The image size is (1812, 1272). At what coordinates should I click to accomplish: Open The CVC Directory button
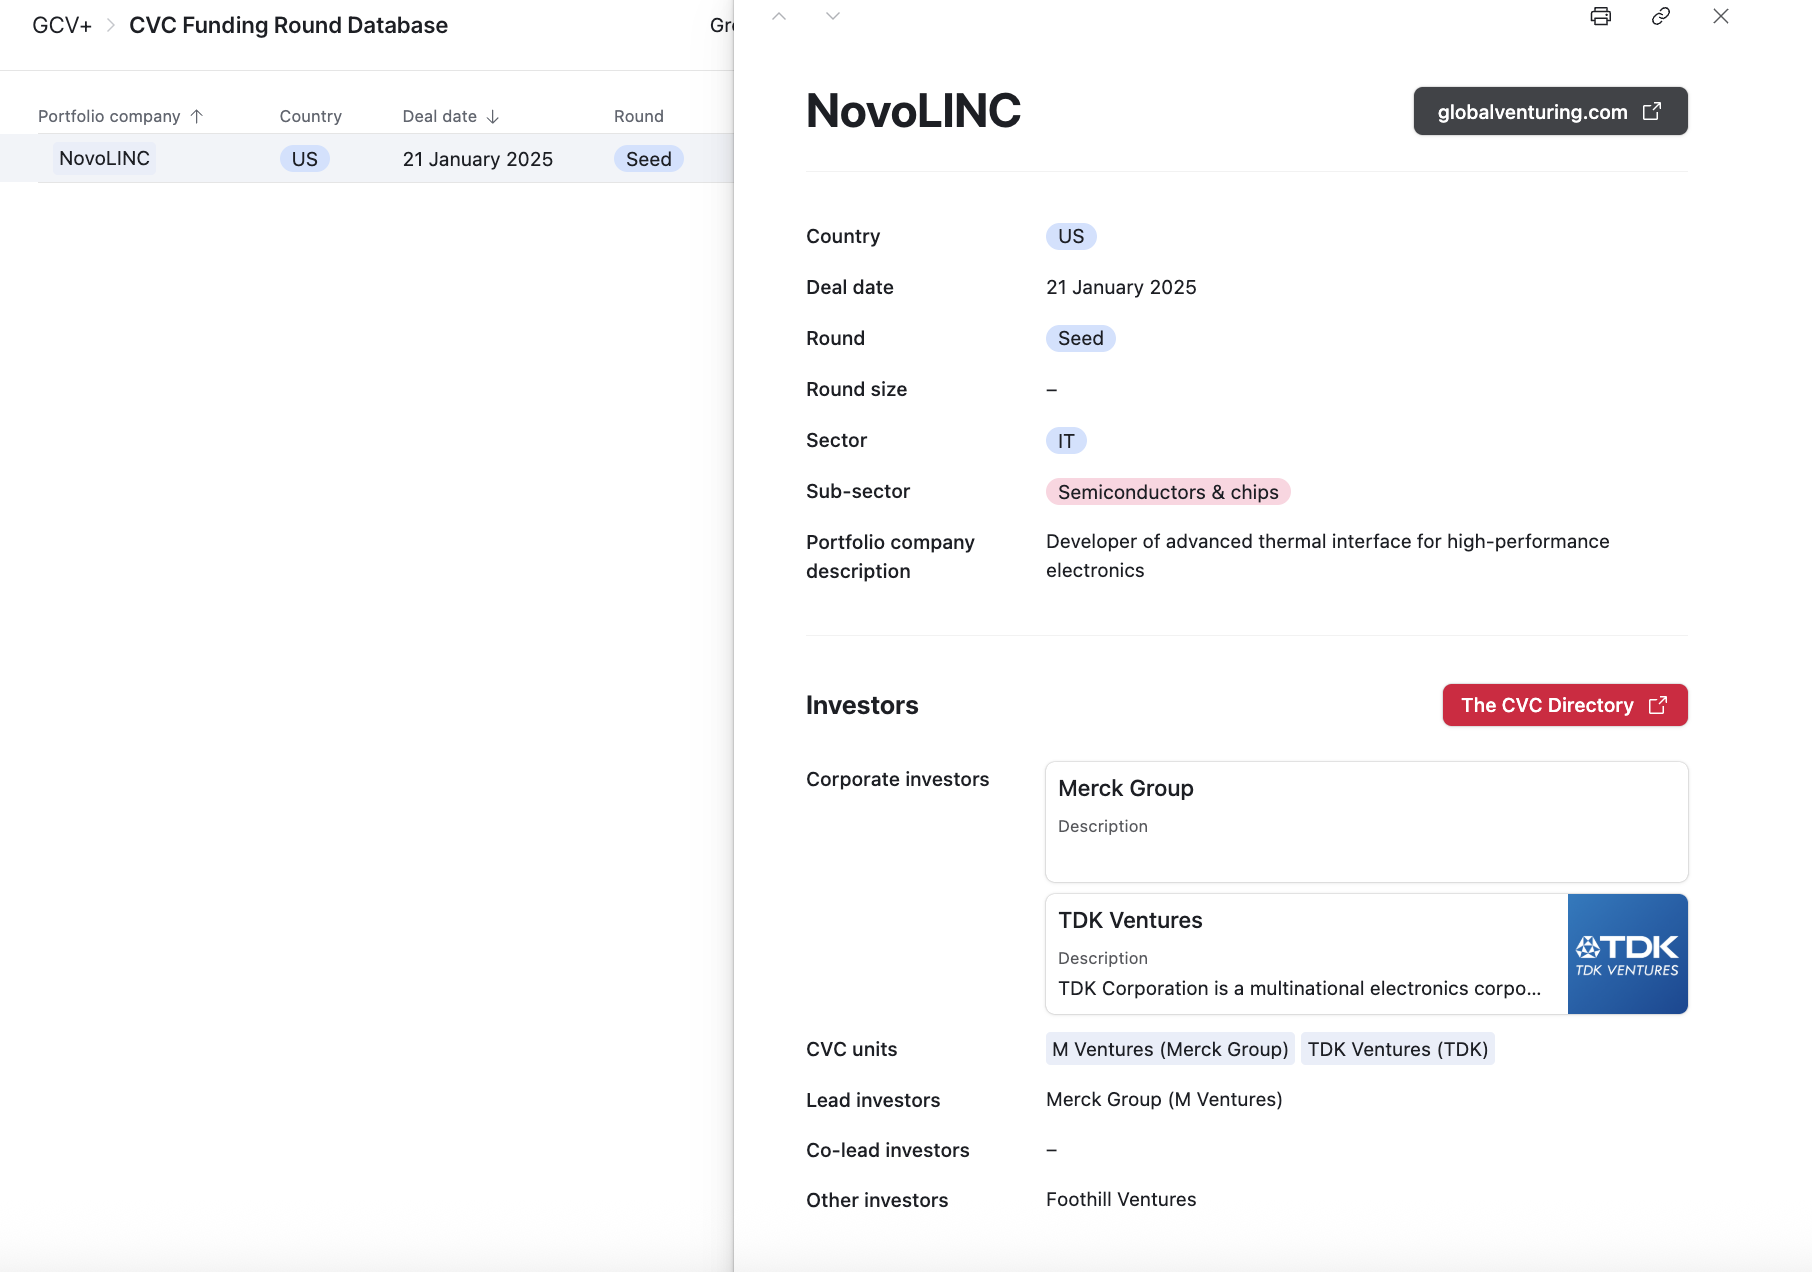(x=1564, y=705)
